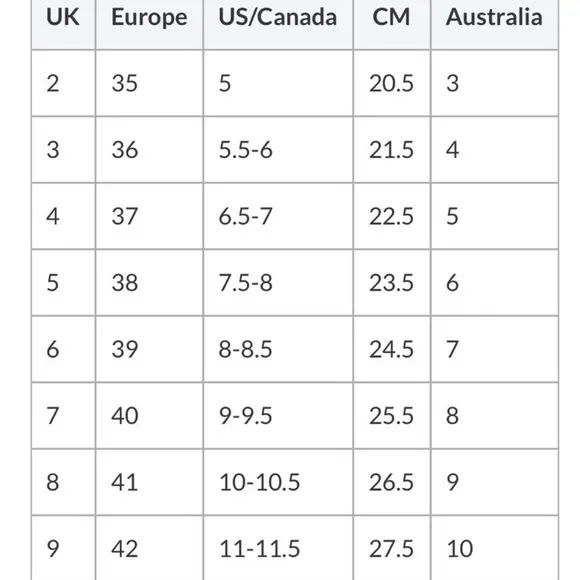Image resolution: width=580 pixels, height=580 pixels.
Task: Click the 7.5-8 US/Canada cell
Action: (278, 283)
